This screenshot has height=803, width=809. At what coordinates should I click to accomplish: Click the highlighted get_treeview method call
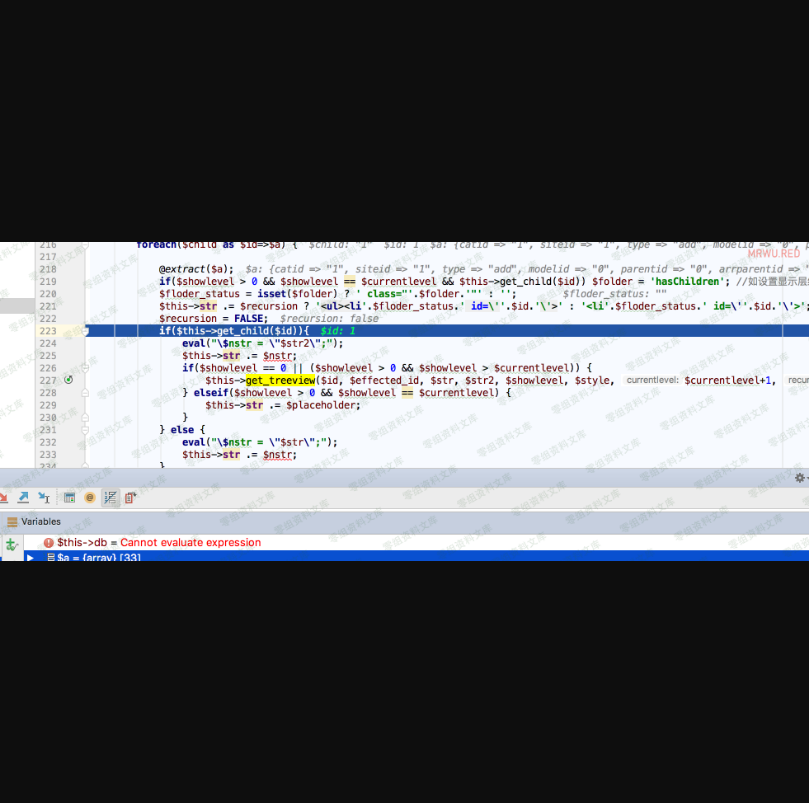coord(280,380)
